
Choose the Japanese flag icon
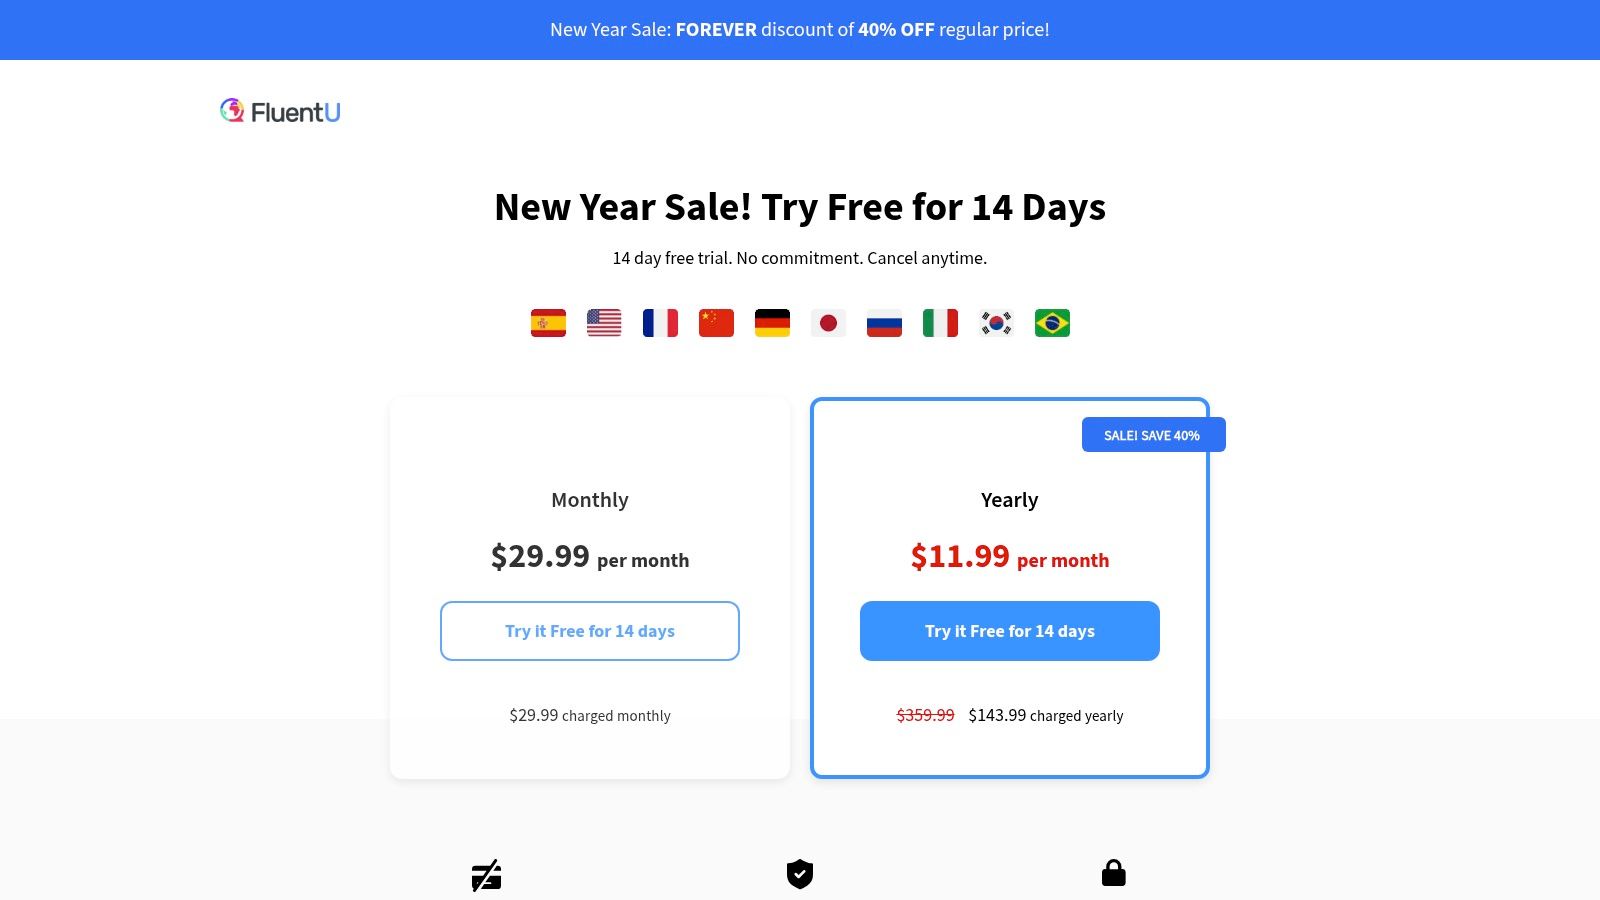click(828, 323)
